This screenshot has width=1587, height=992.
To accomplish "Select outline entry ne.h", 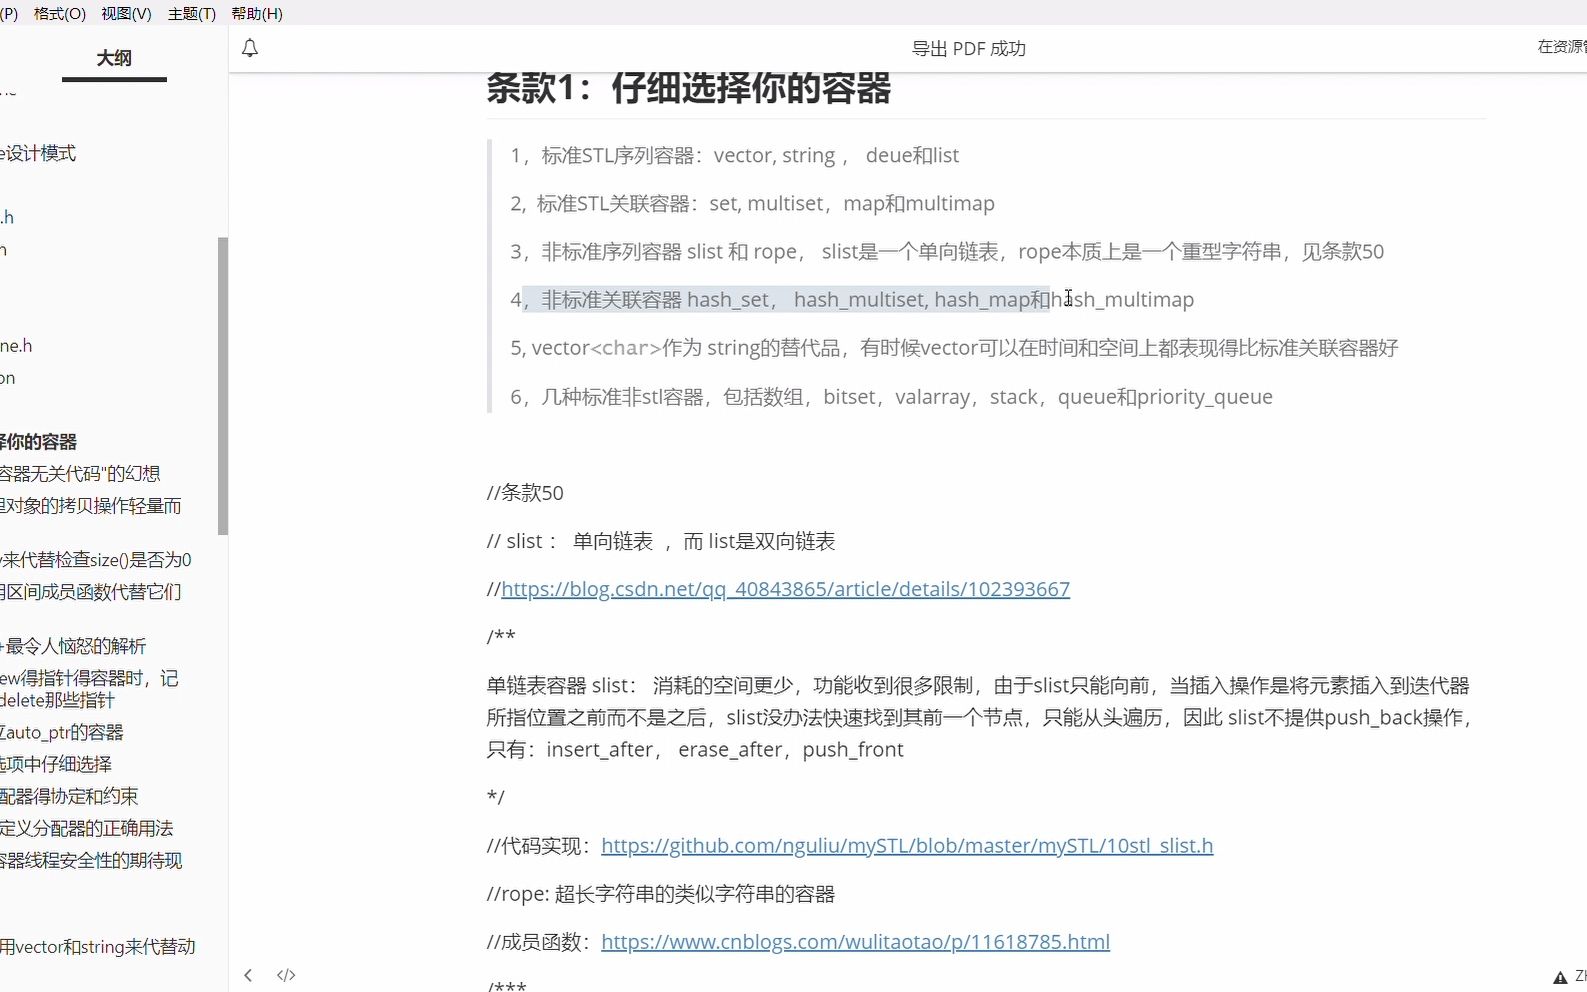I will click(16, 346).
